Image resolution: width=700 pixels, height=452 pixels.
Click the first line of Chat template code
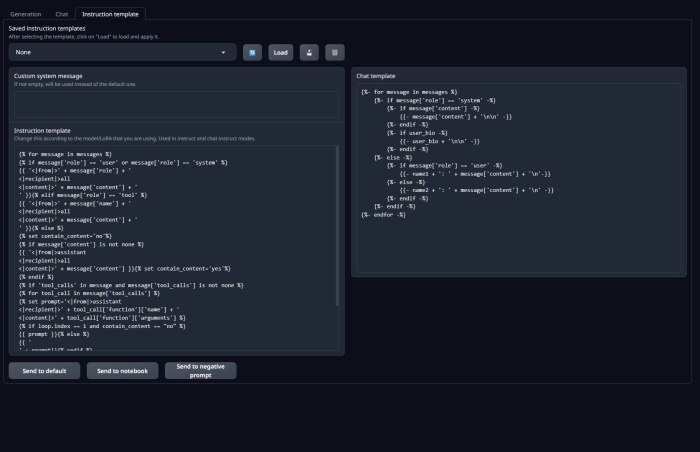pyautogui.click(x=408, y=92)
